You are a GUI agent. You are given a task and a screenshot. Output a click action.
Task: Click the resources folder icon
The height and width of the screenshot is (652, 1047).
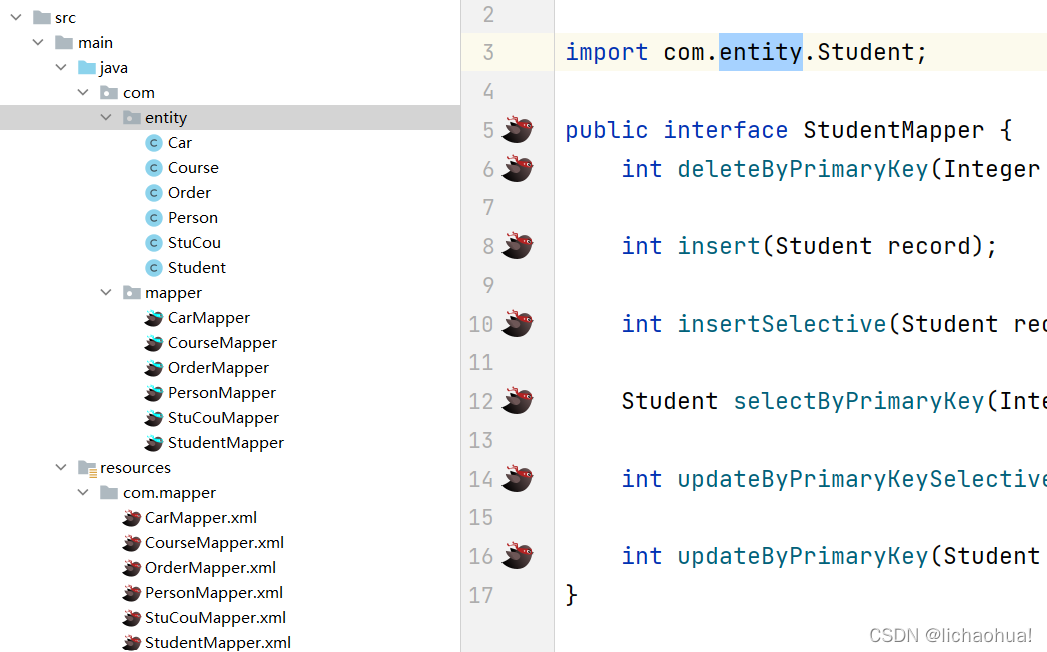[x=87, y=468]
